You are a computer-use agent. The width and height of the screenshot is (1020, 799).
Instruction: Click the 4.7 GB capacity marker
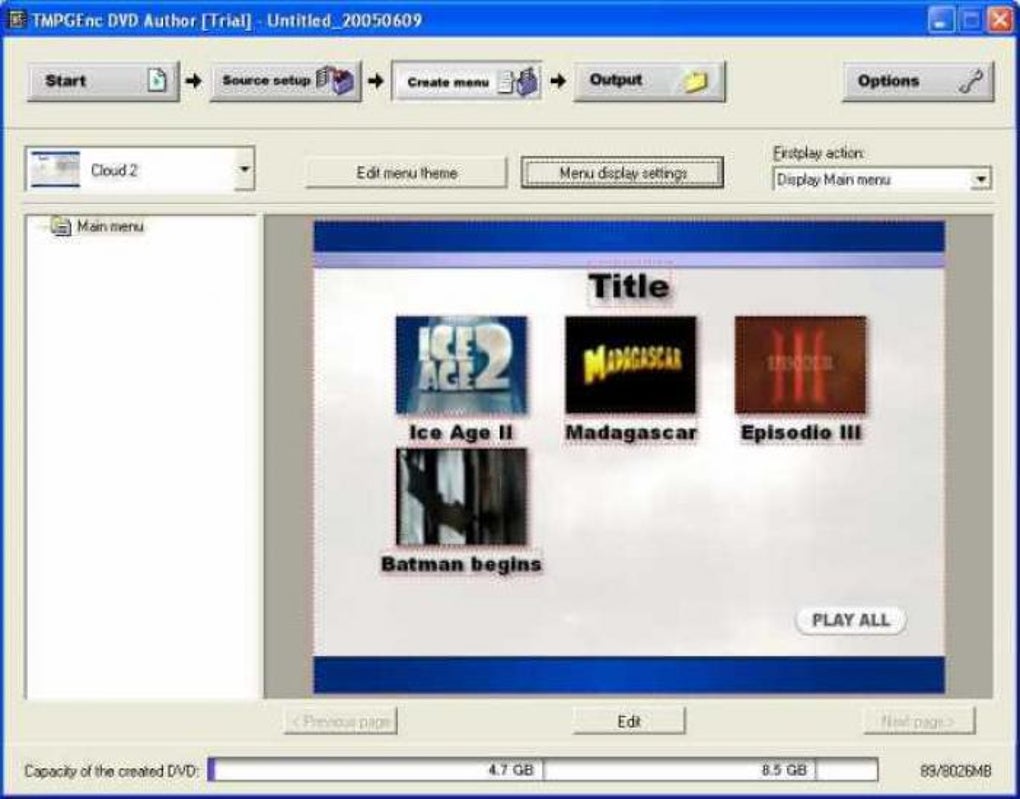[x=511, y=770]
